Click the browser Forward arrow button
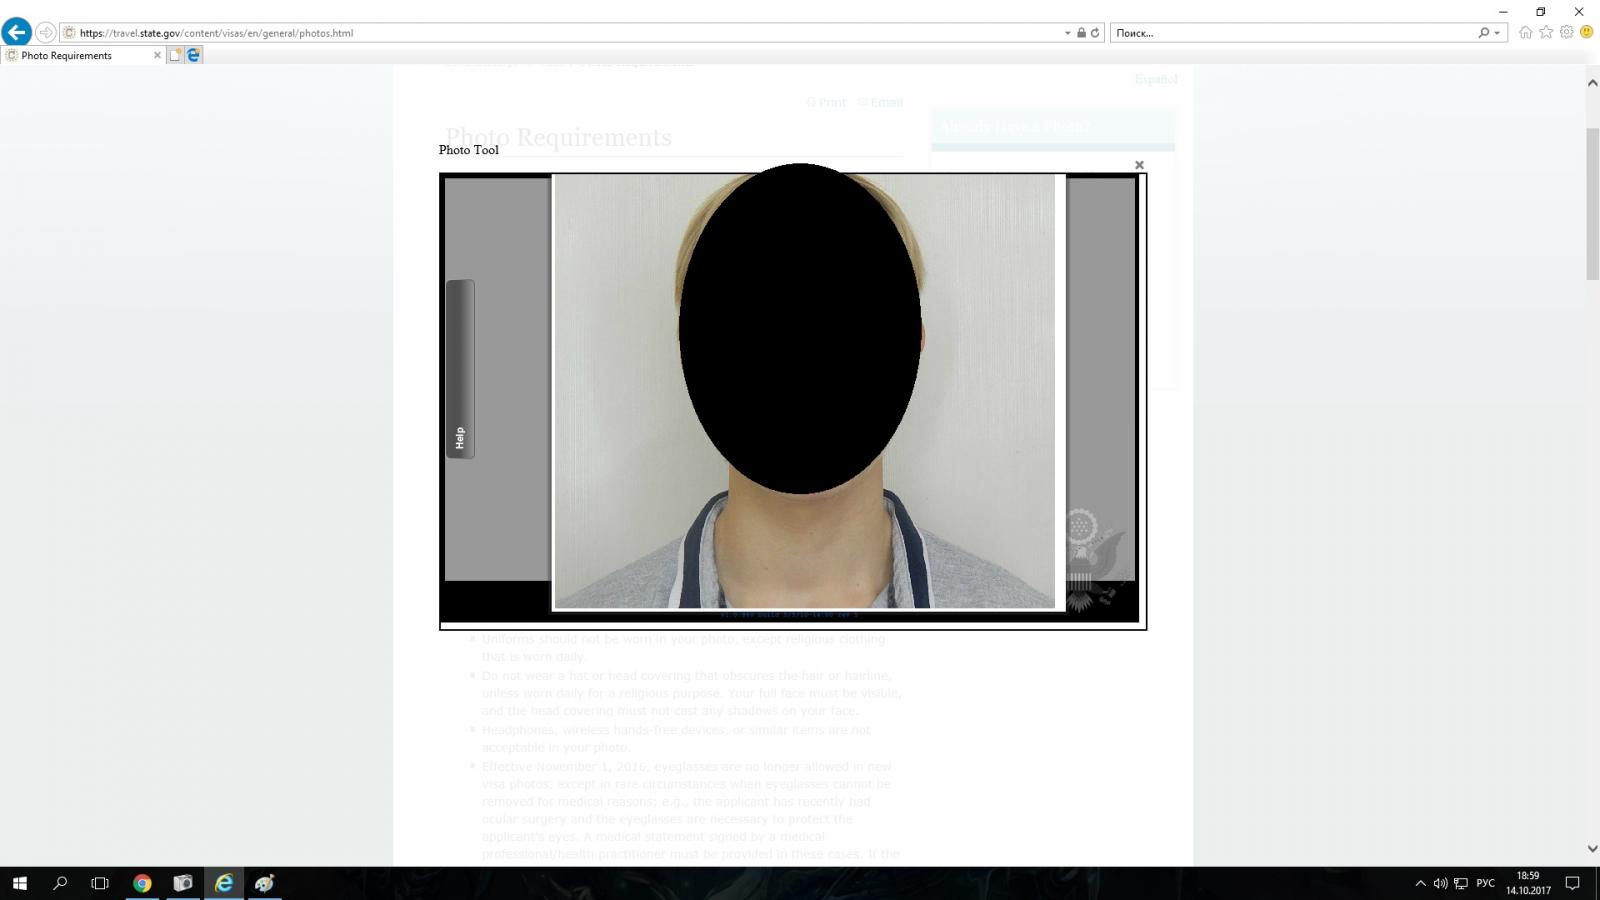Image resolution: width=1600 pixels, height=900 pixels. (45, 33)
